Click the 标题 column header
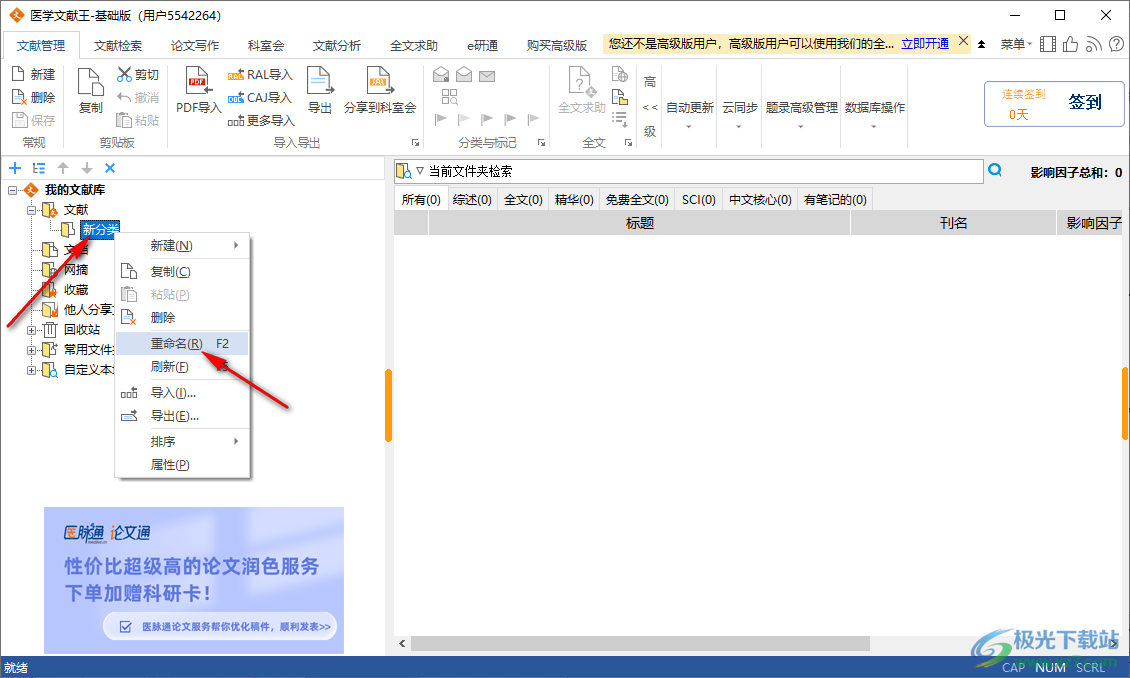 (639, 223)
